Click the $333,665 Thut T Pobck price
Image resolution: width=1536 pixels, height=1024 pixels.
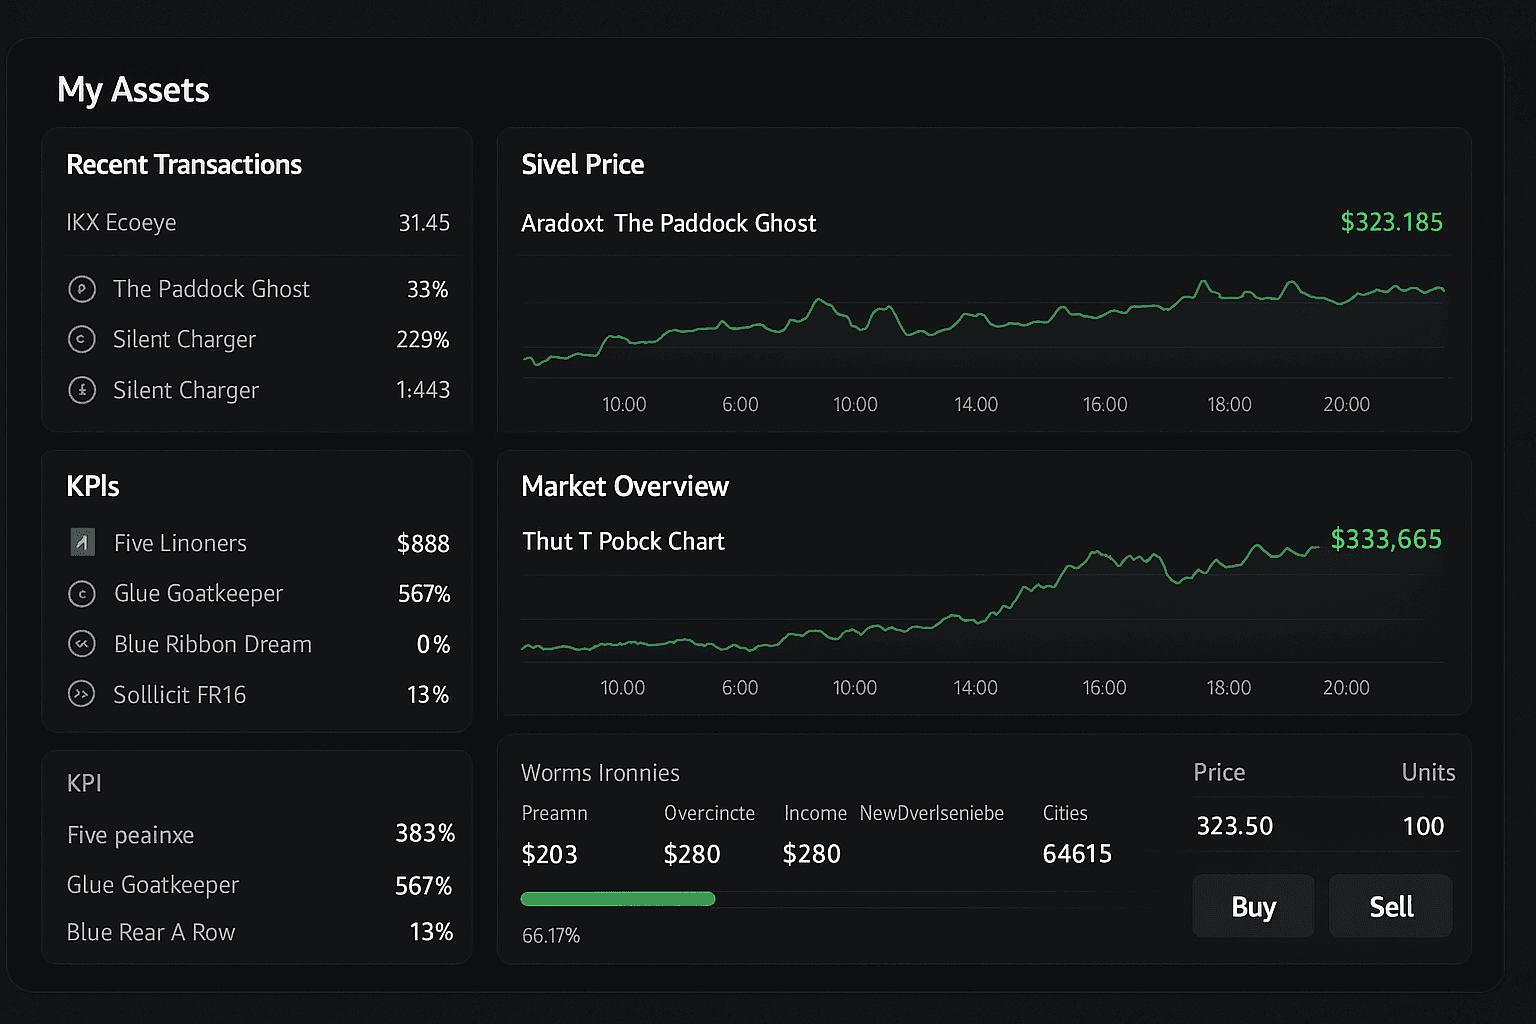[1386, 539]
